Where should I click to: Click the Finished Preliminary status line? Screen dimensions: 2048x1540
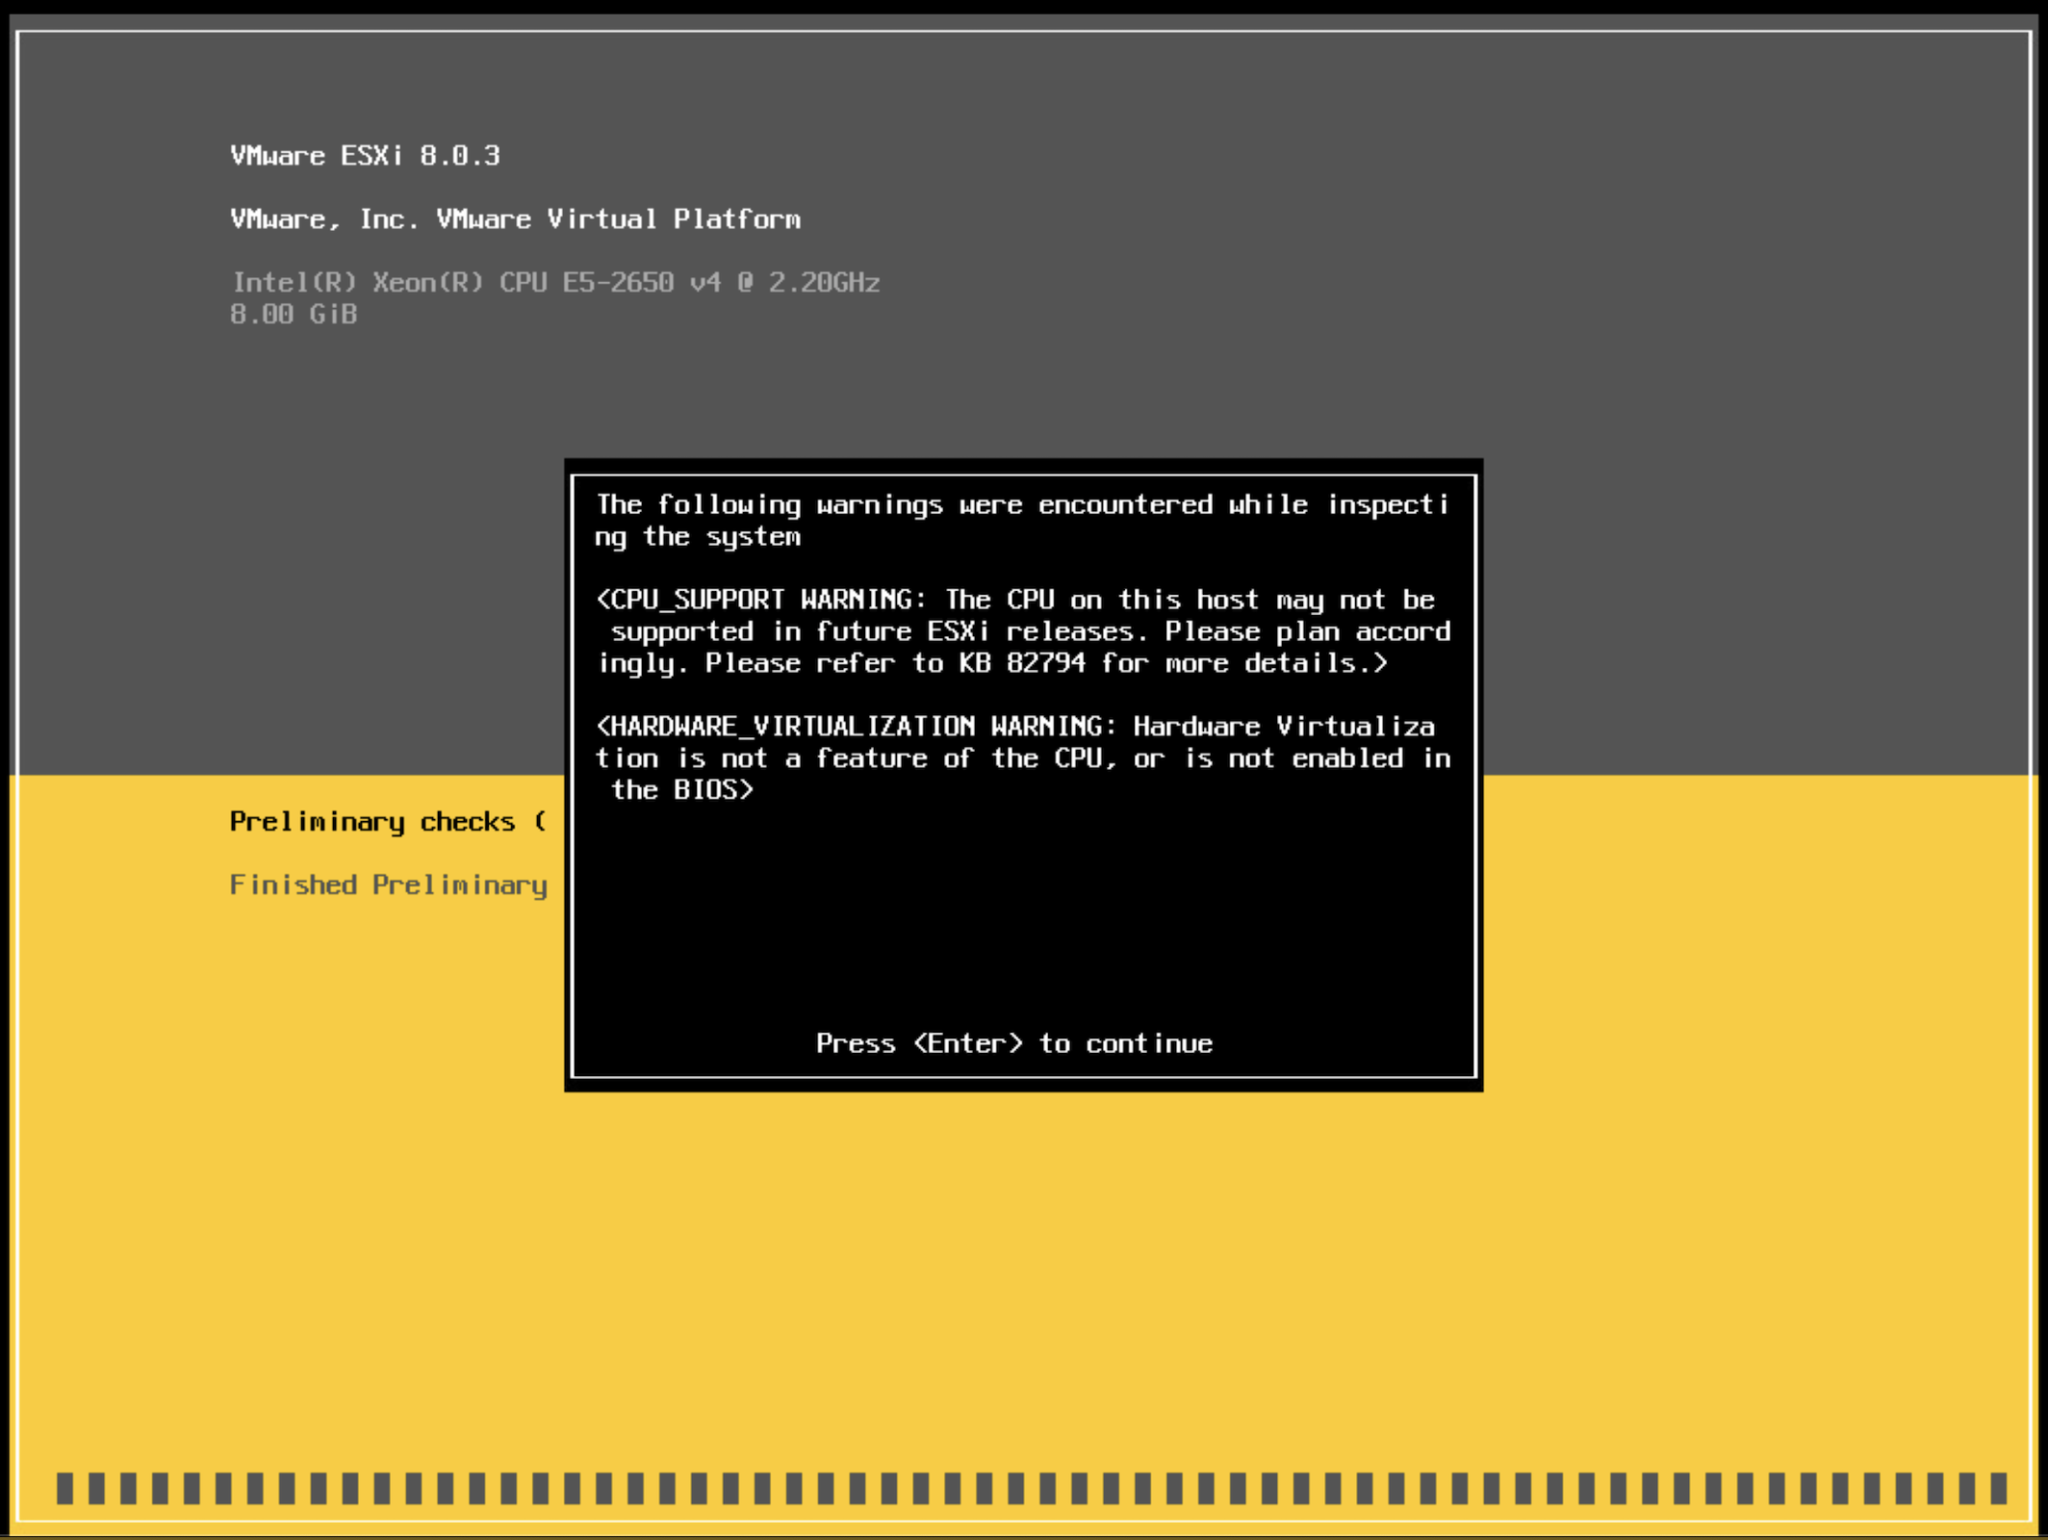tap(388, 884)
